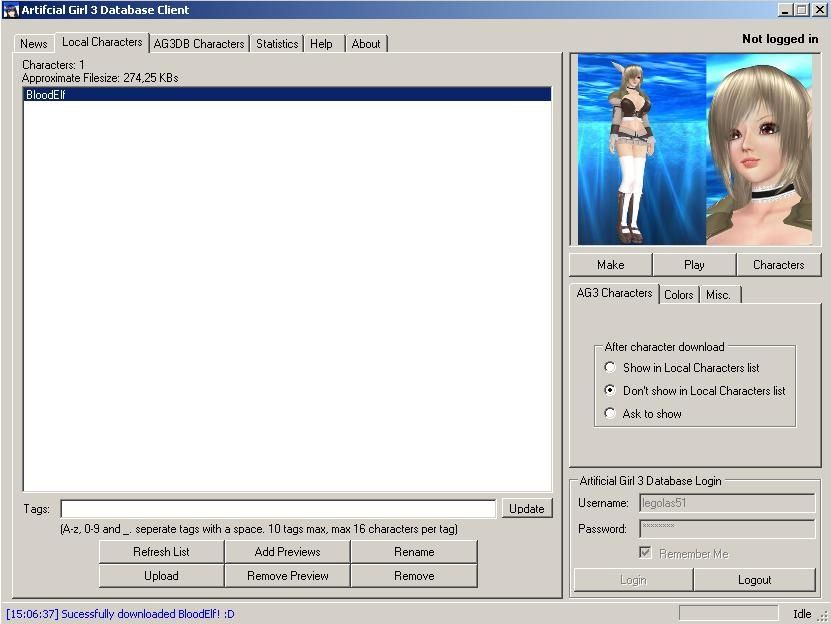Show the About tab

[x=366, y=43]
